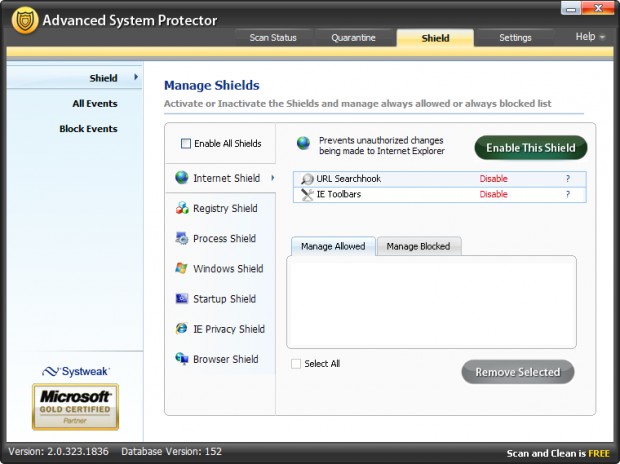This screenshot has height=464, width=620.
Task: Click the Registry Shield cubes icon
Action: pos(182,208)
